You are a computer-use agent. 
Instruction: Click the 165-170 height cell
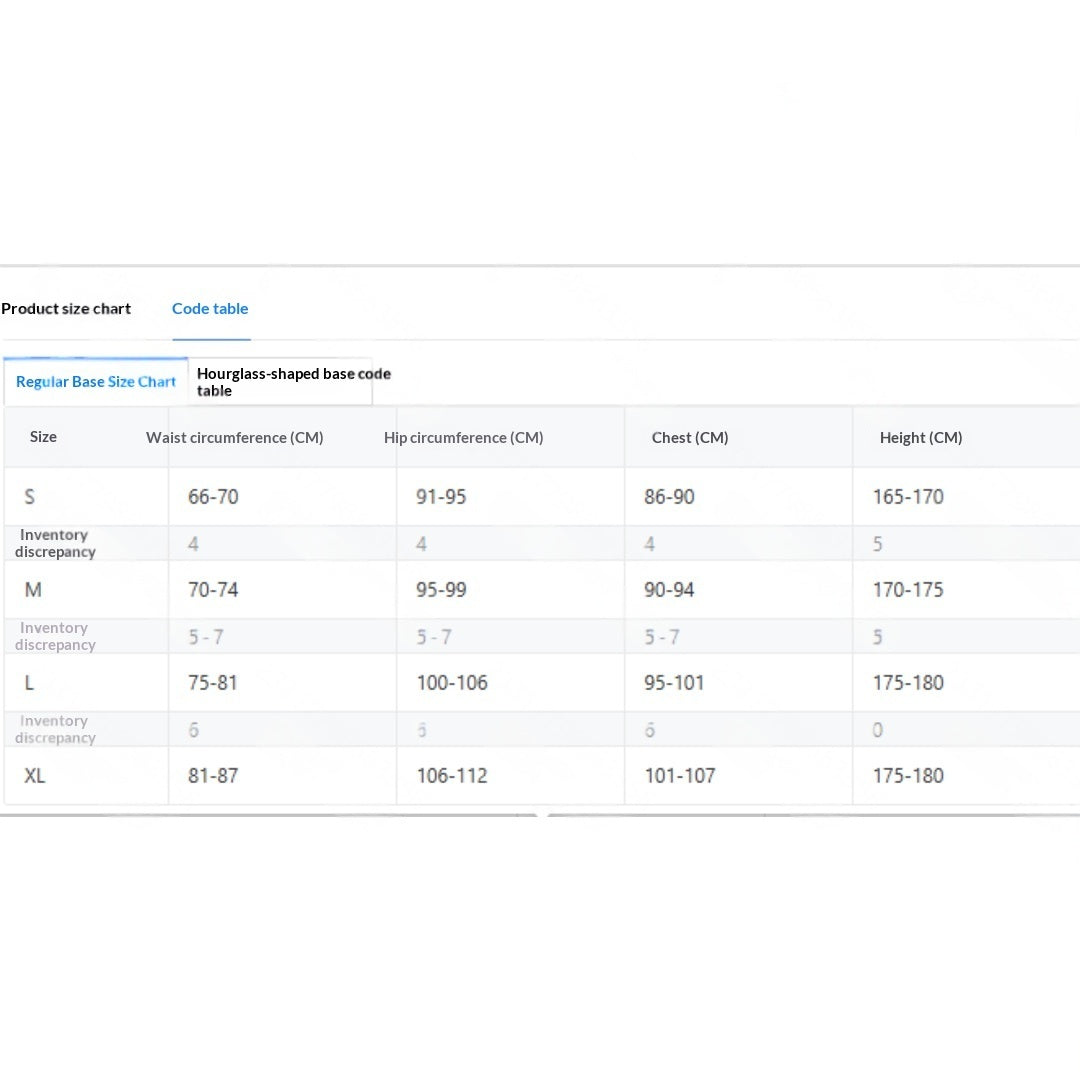[x=908, y=497]
